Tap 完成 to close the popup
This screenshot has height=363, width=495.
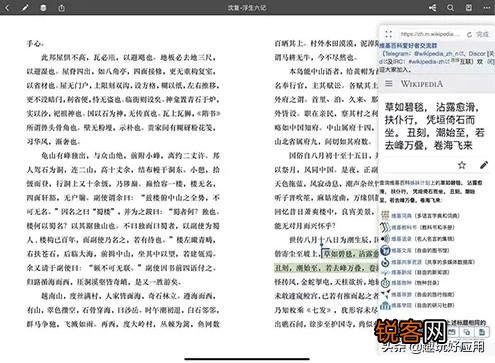(482, 34)
